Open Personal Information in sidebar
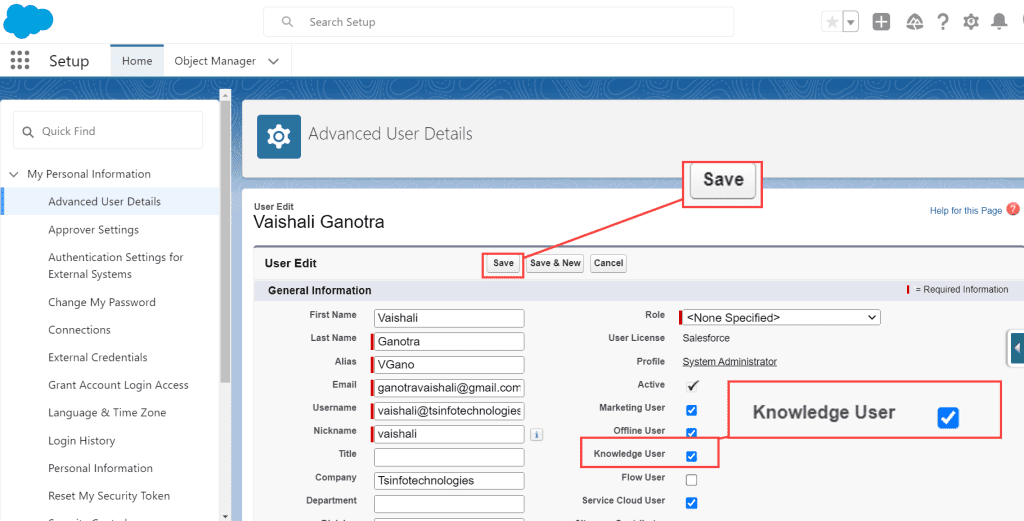Image resolution: width=1024 pixels, height=521 pixels. coord(101,468)
